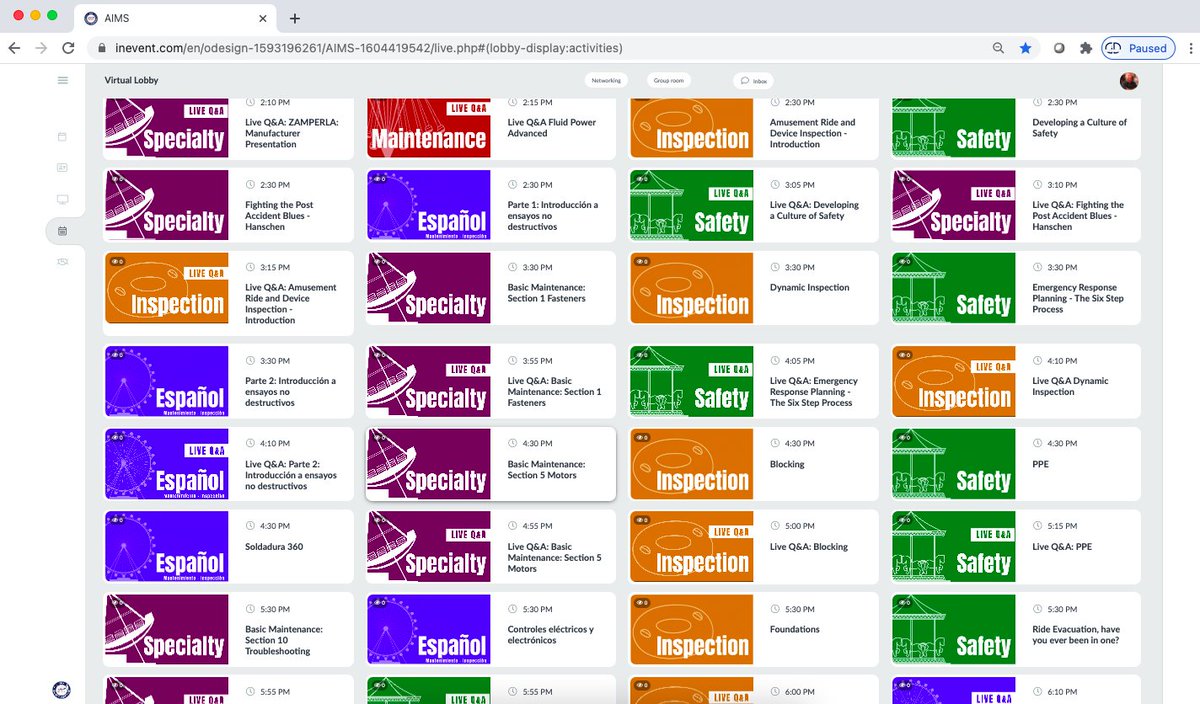Bookmark page with the star icon
This screenshot has width=1200, height=704.
pos(1025,48)
